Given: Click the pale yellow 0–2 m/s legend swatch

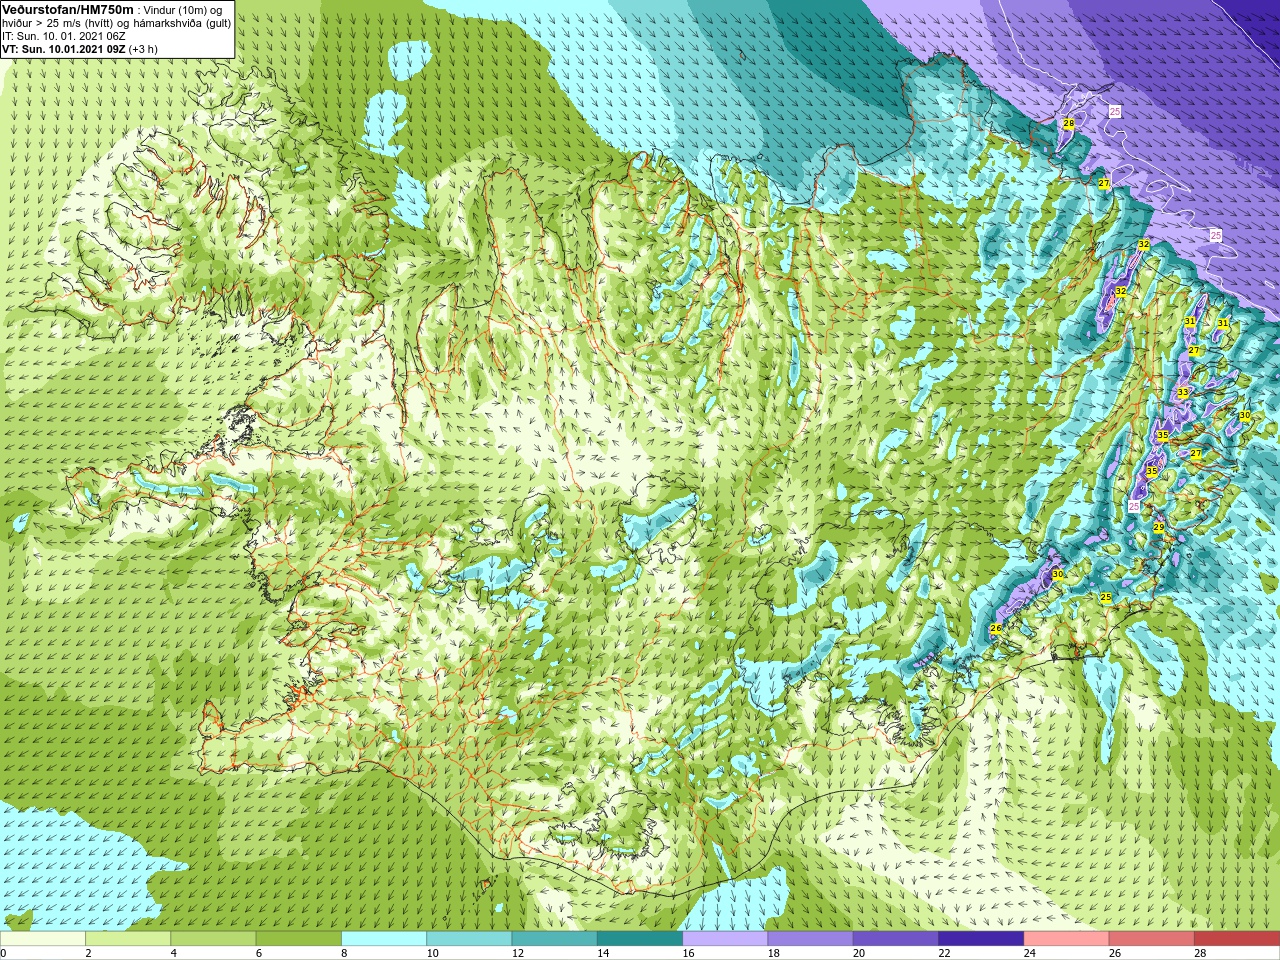Looking at the screenshot, I should [x=43, y=939].
